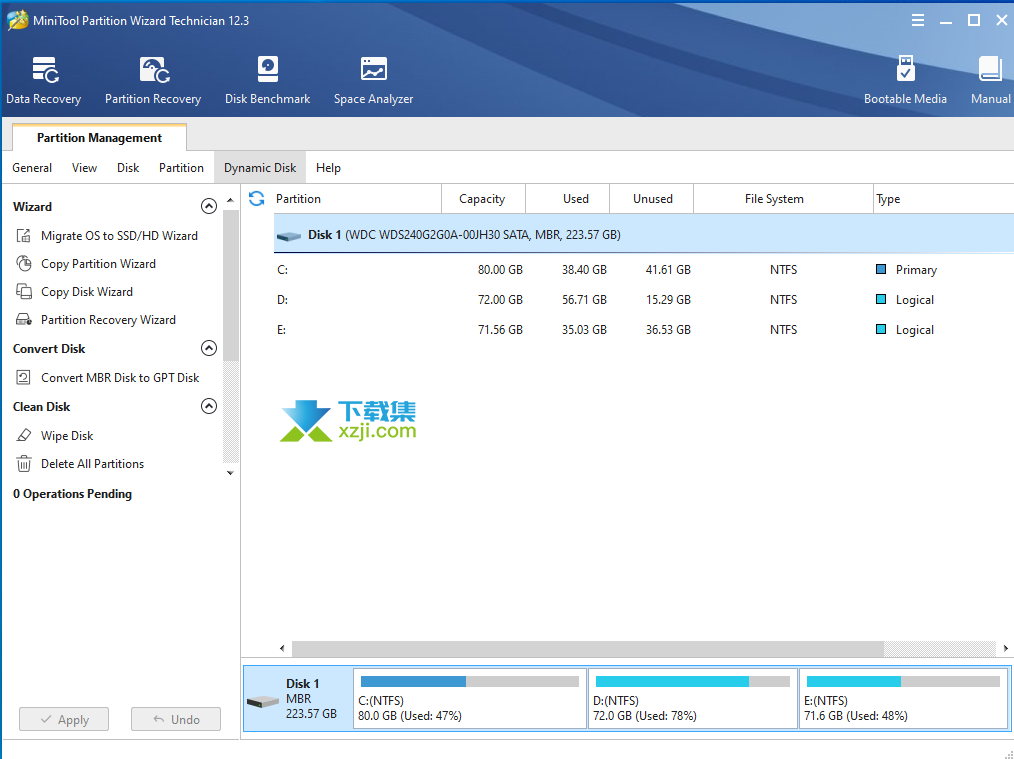The width and height of the screenshot is (1014, 759).
Task: Open the Dynamic Disk menu
Action: click(260, 168)
